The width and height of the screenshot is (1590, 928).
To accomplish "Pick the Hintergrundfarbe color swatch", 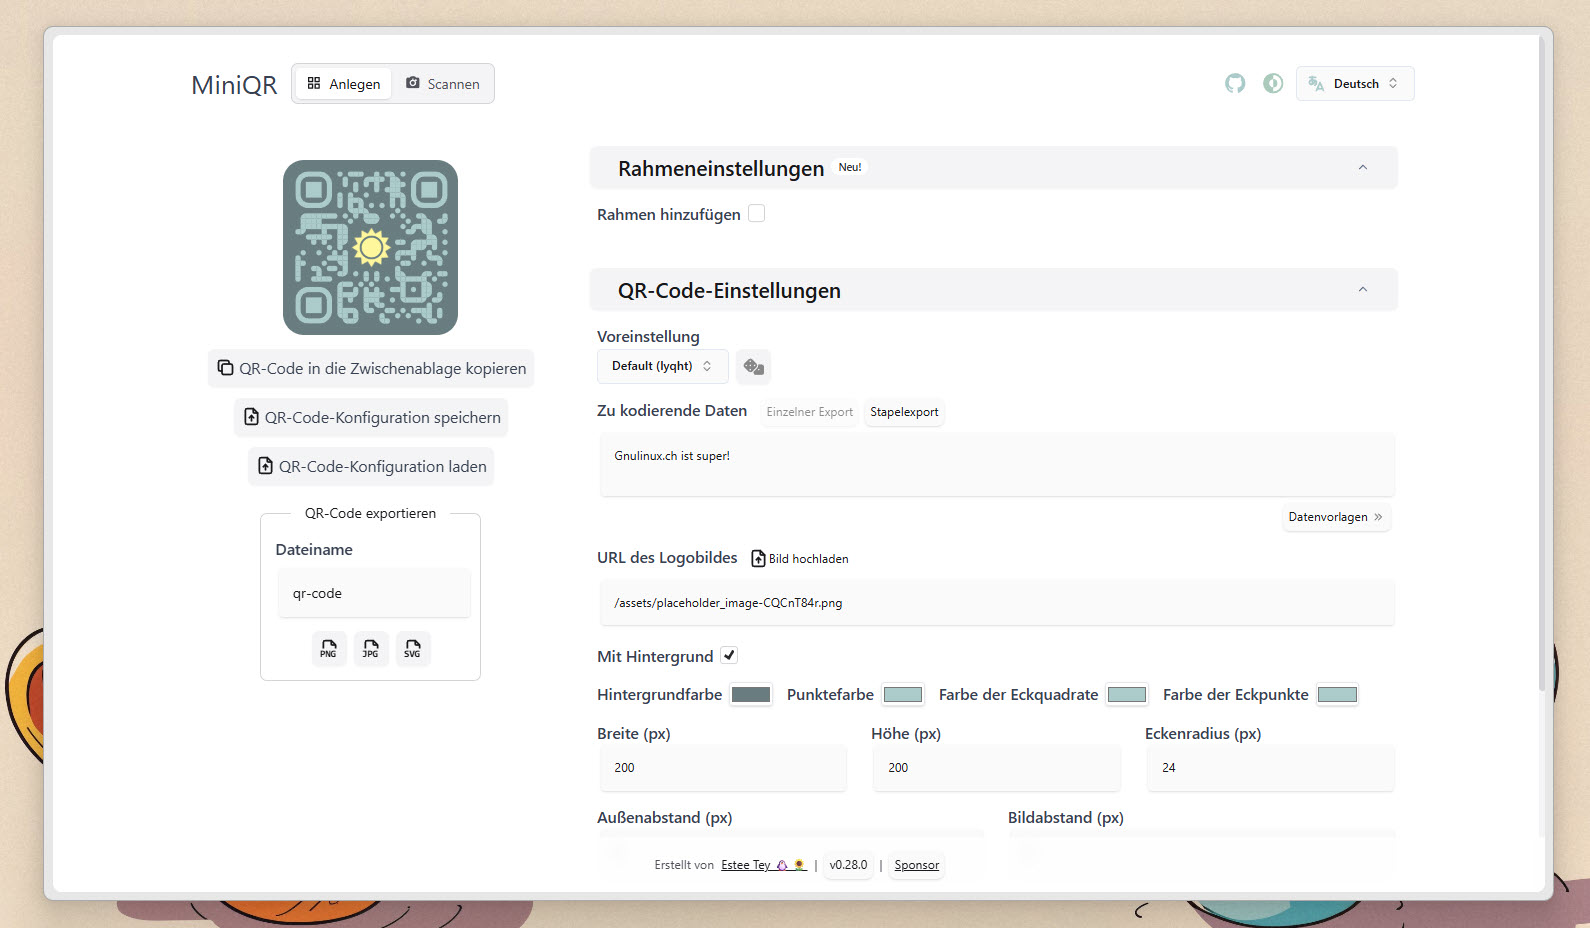I will (751, 695).
